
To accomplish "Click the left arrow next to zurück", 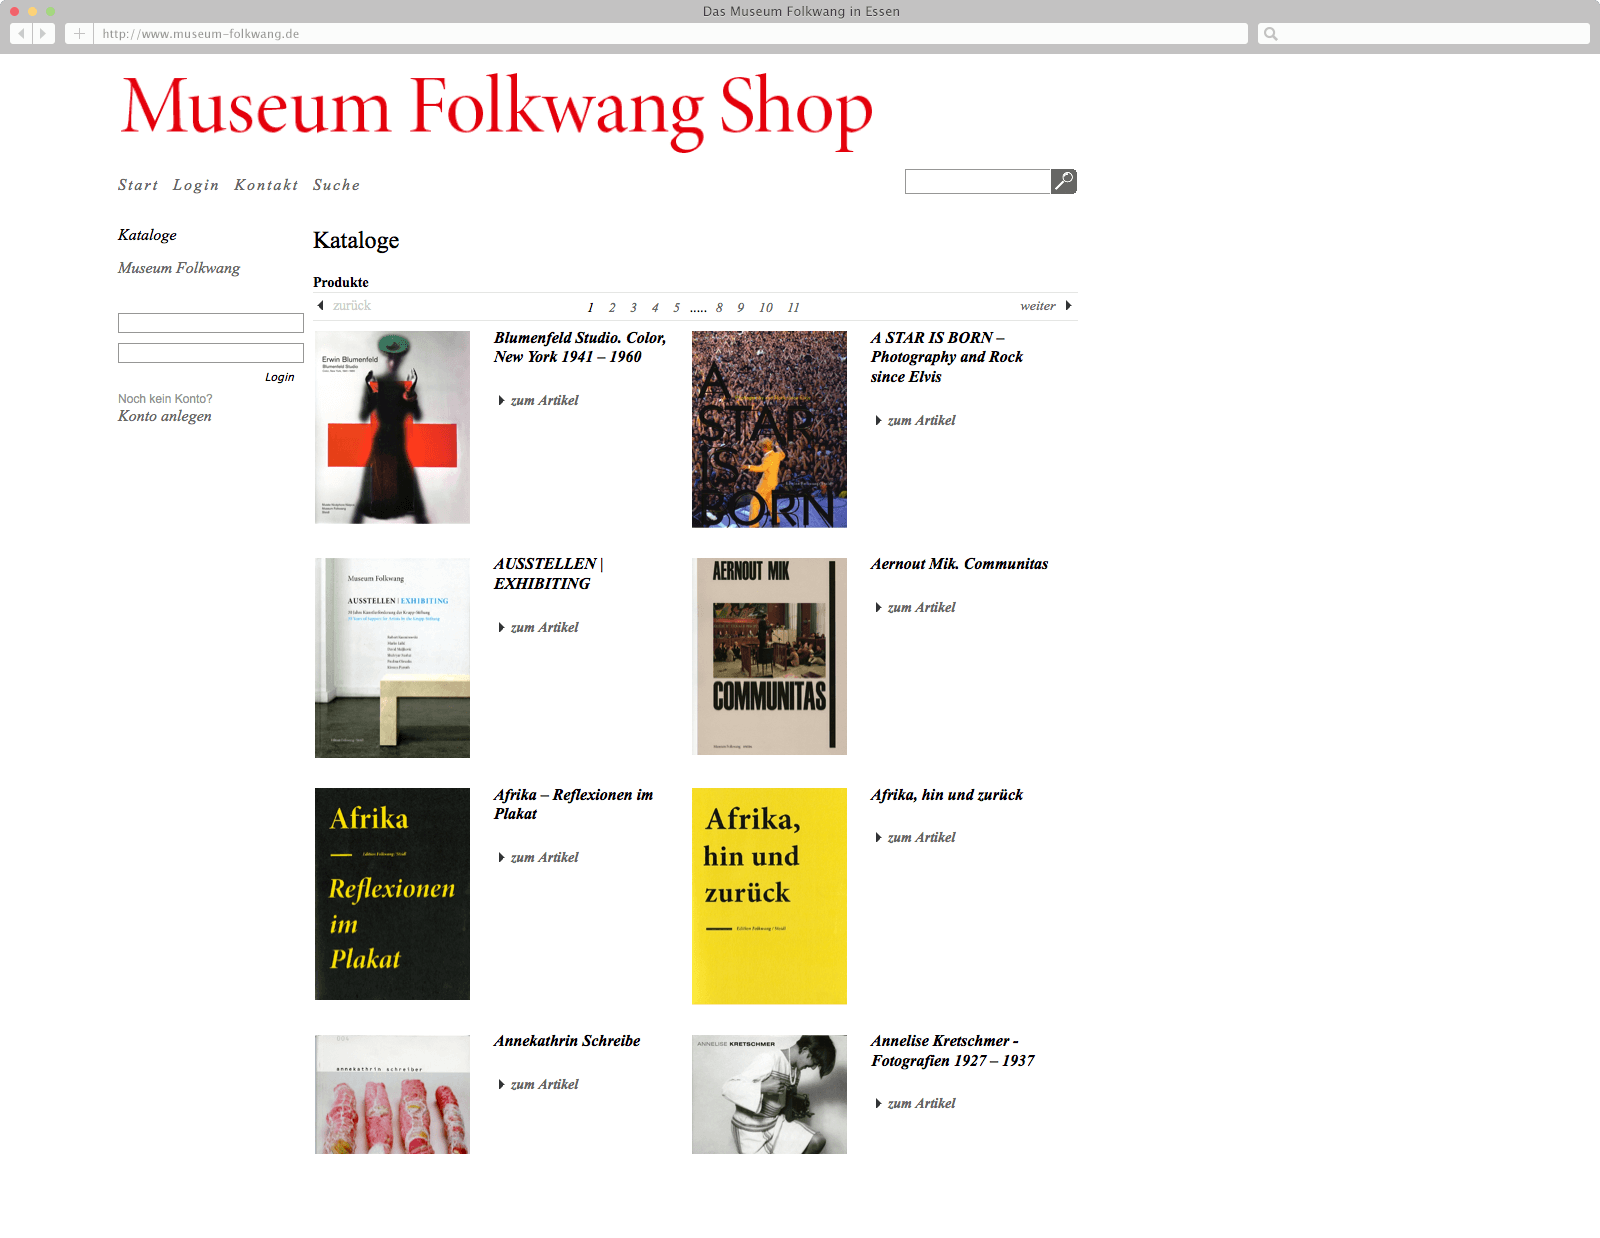I will pyautogui.click(x=320, y=305).
